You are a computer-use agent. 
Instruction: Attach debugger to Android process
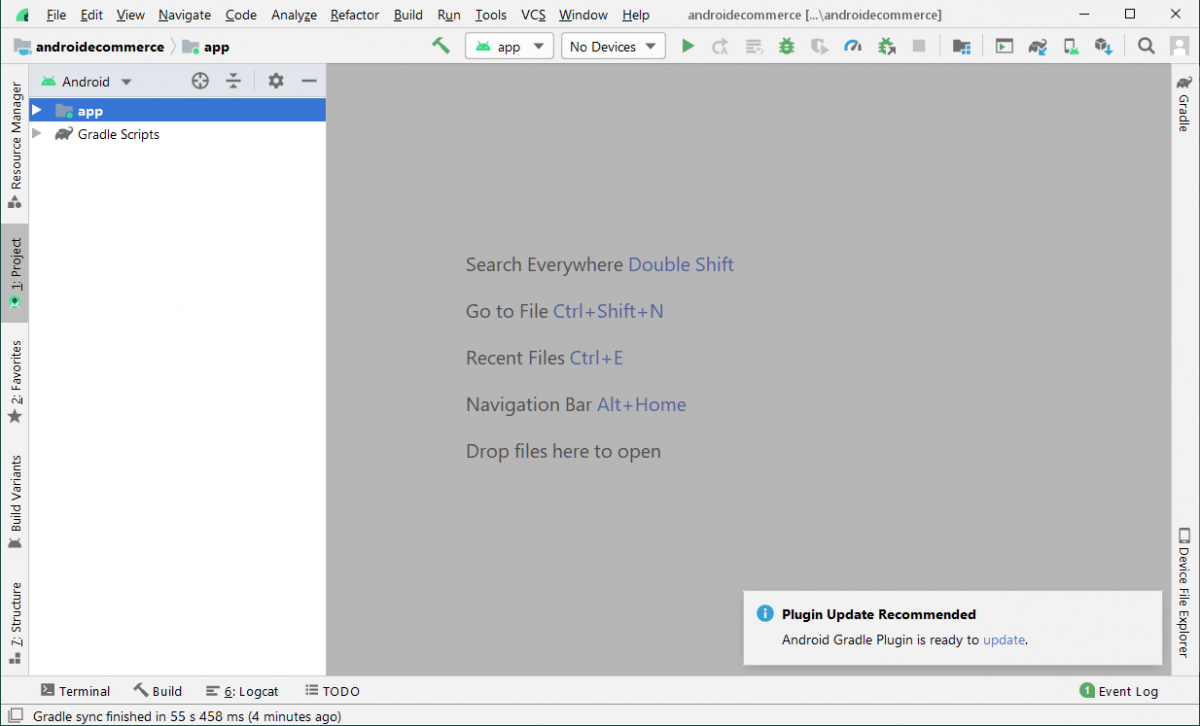point(886,45)
